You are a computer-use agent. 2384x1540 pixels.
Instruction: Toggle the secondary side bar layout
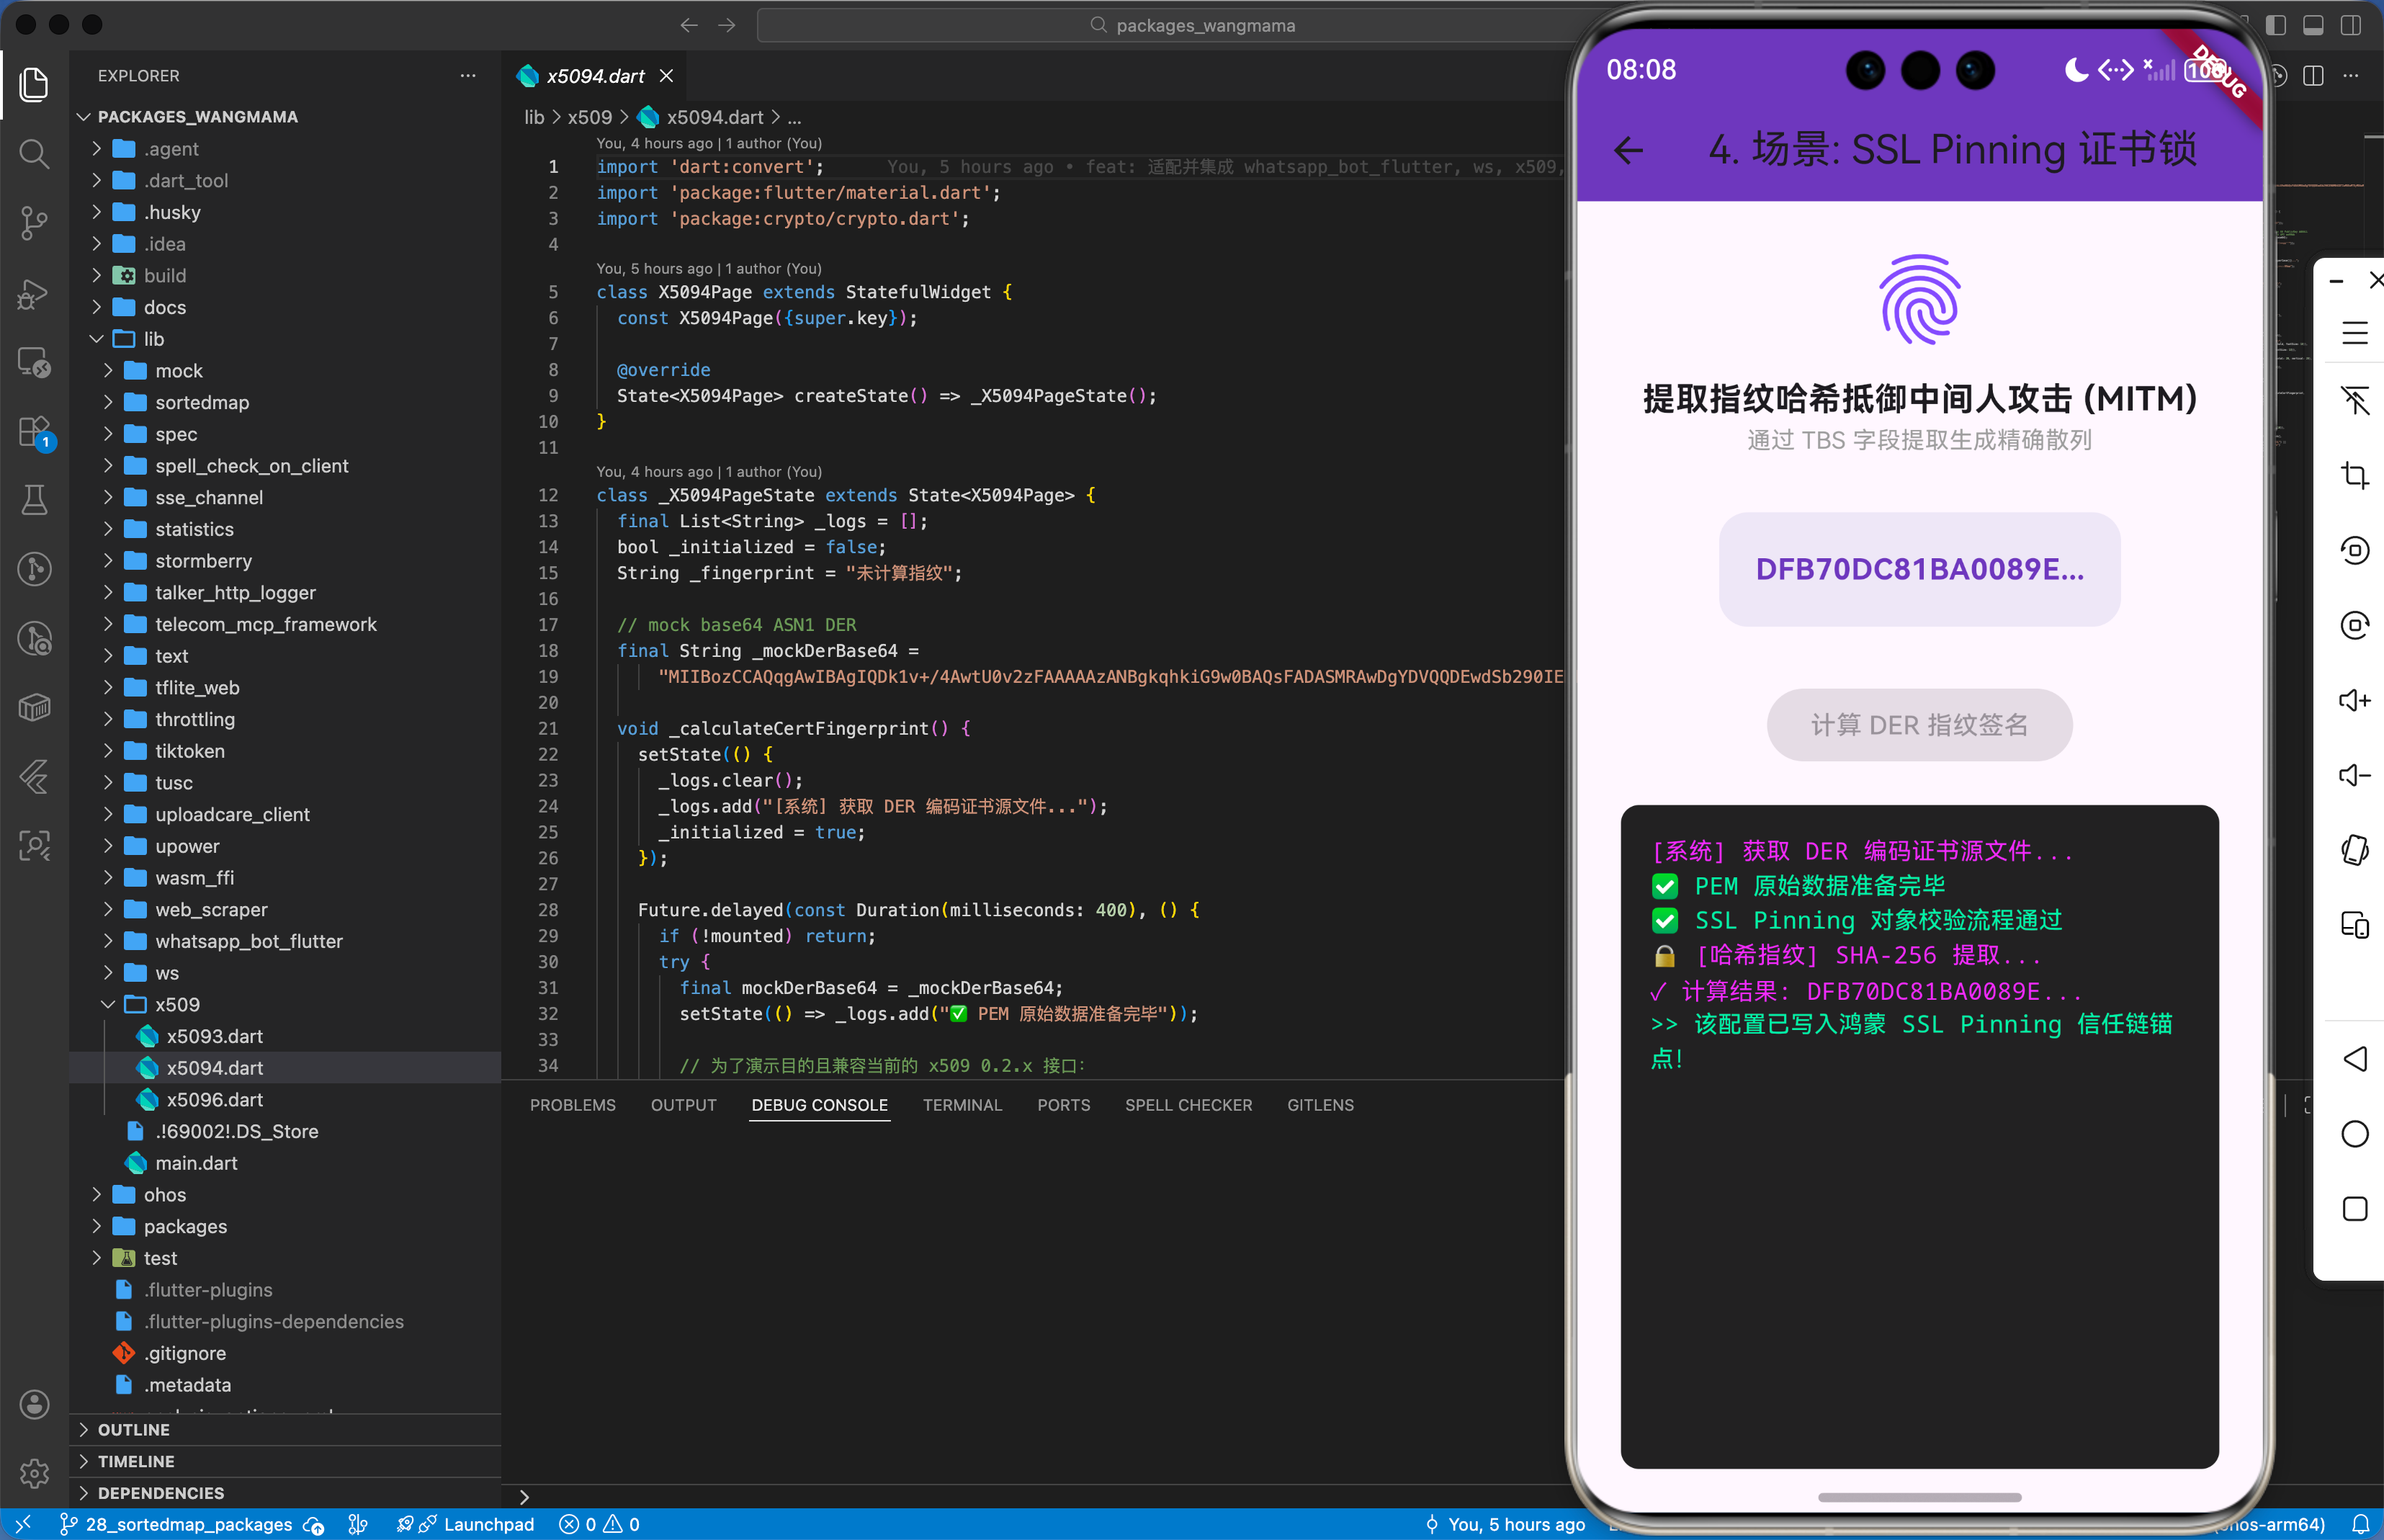pos(2350,25)
